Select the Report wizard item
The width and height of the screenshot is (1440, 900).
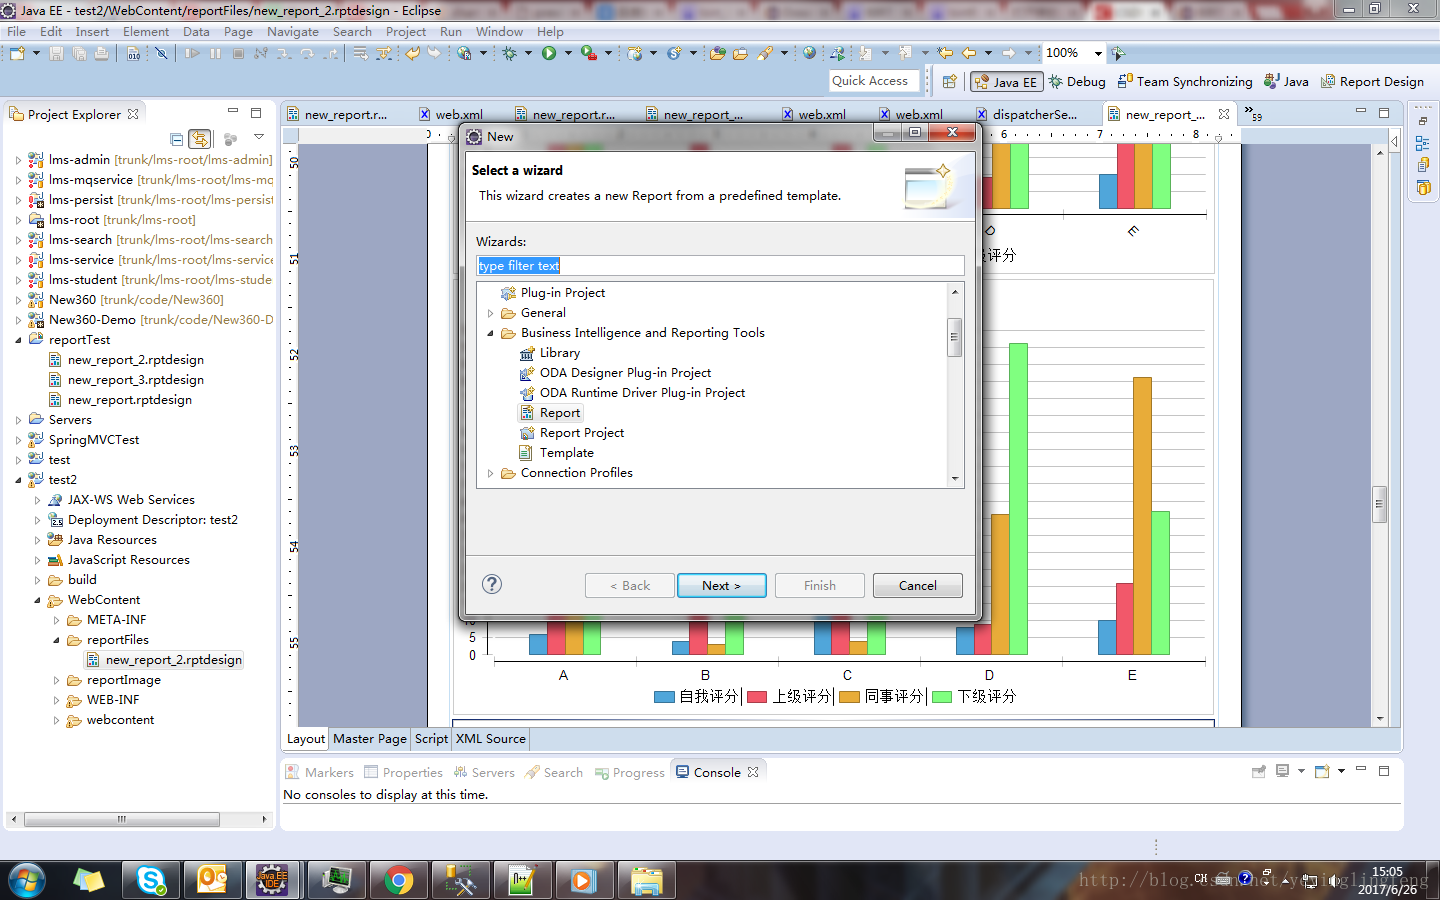(x=550, y=413)
